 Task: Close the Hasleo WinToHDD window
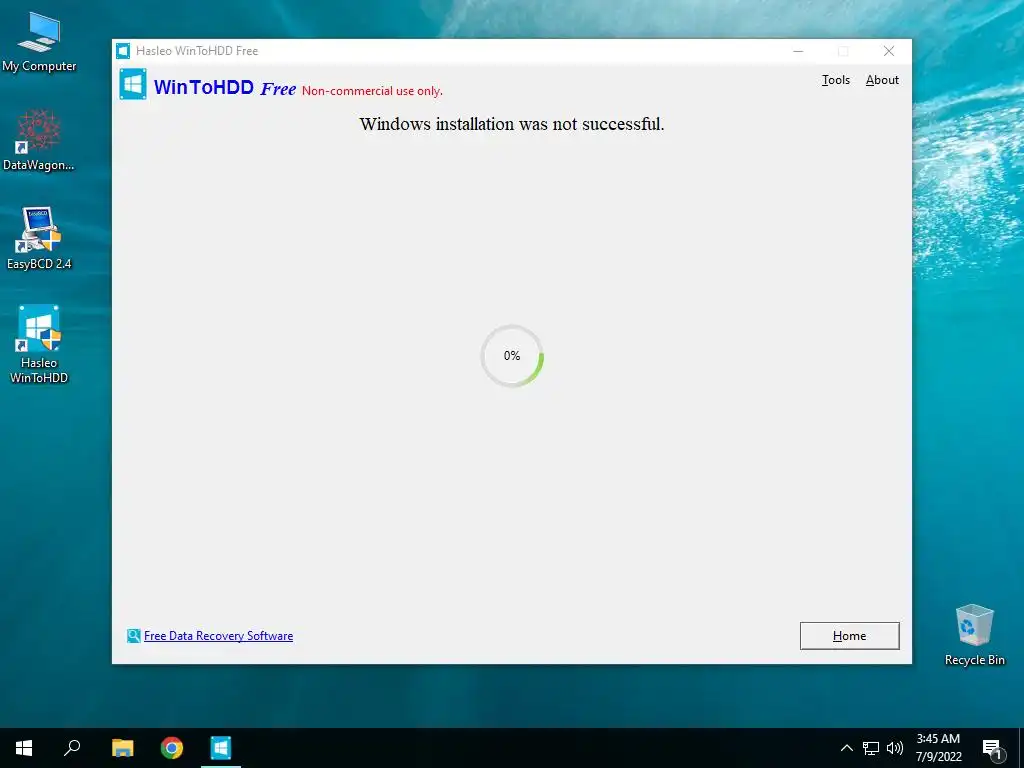[x=889, y=51]
